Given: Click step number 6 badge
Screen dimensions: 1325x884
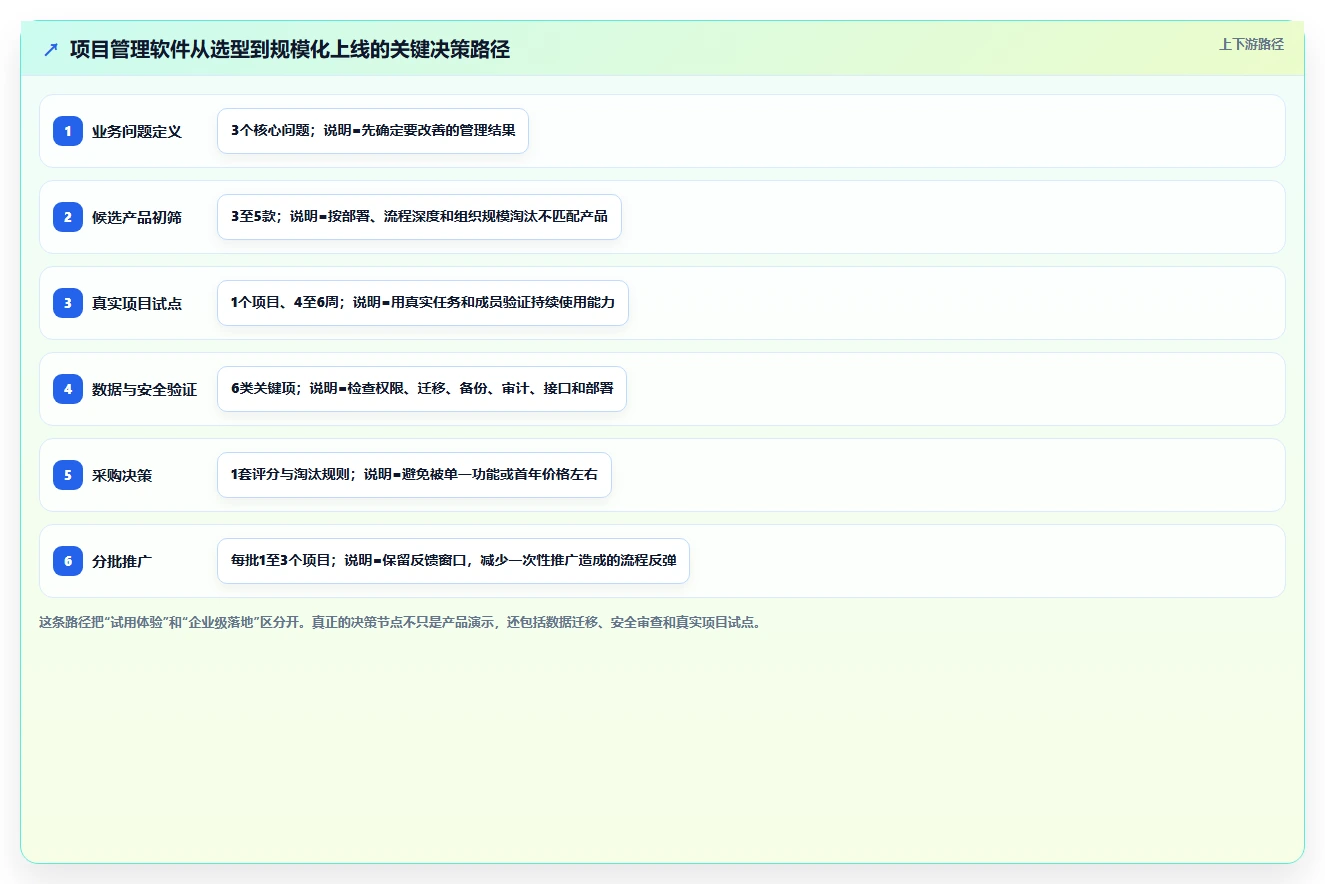Looking at the screenshot, I should point(68,561).
